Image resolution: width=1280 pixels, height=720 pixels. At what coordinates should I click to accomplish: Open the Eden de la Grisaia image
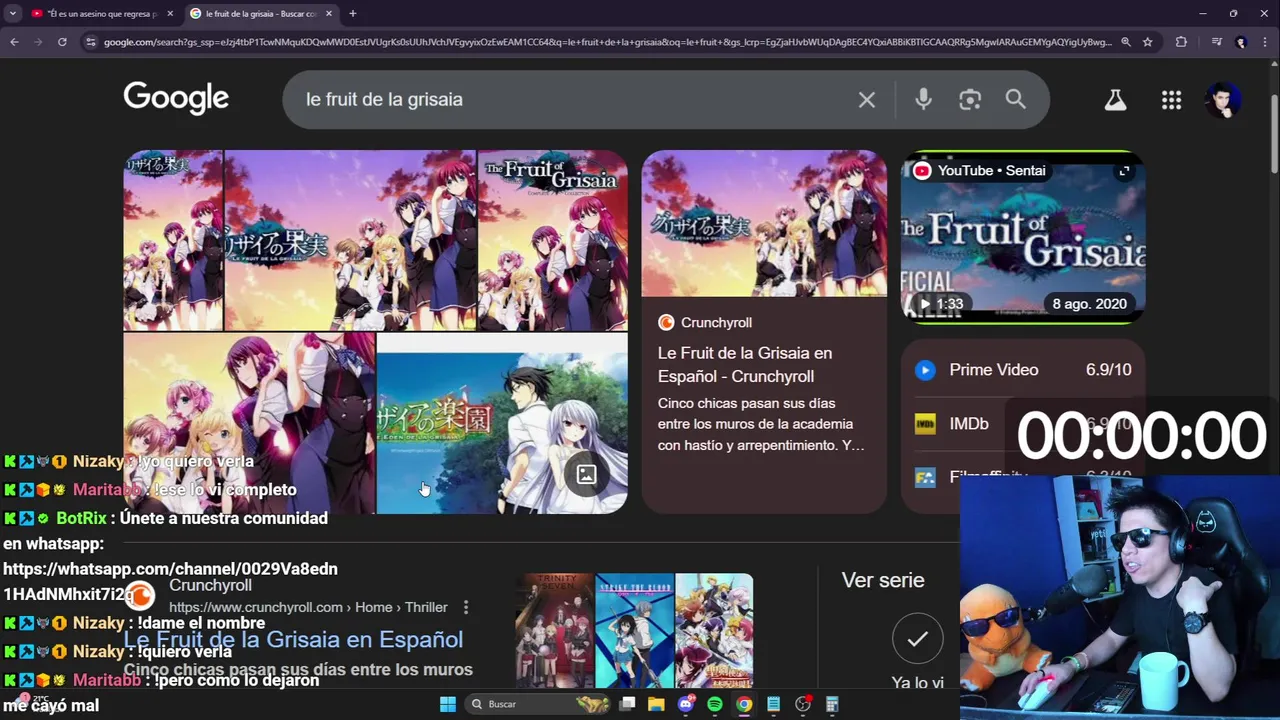point(502,424)
